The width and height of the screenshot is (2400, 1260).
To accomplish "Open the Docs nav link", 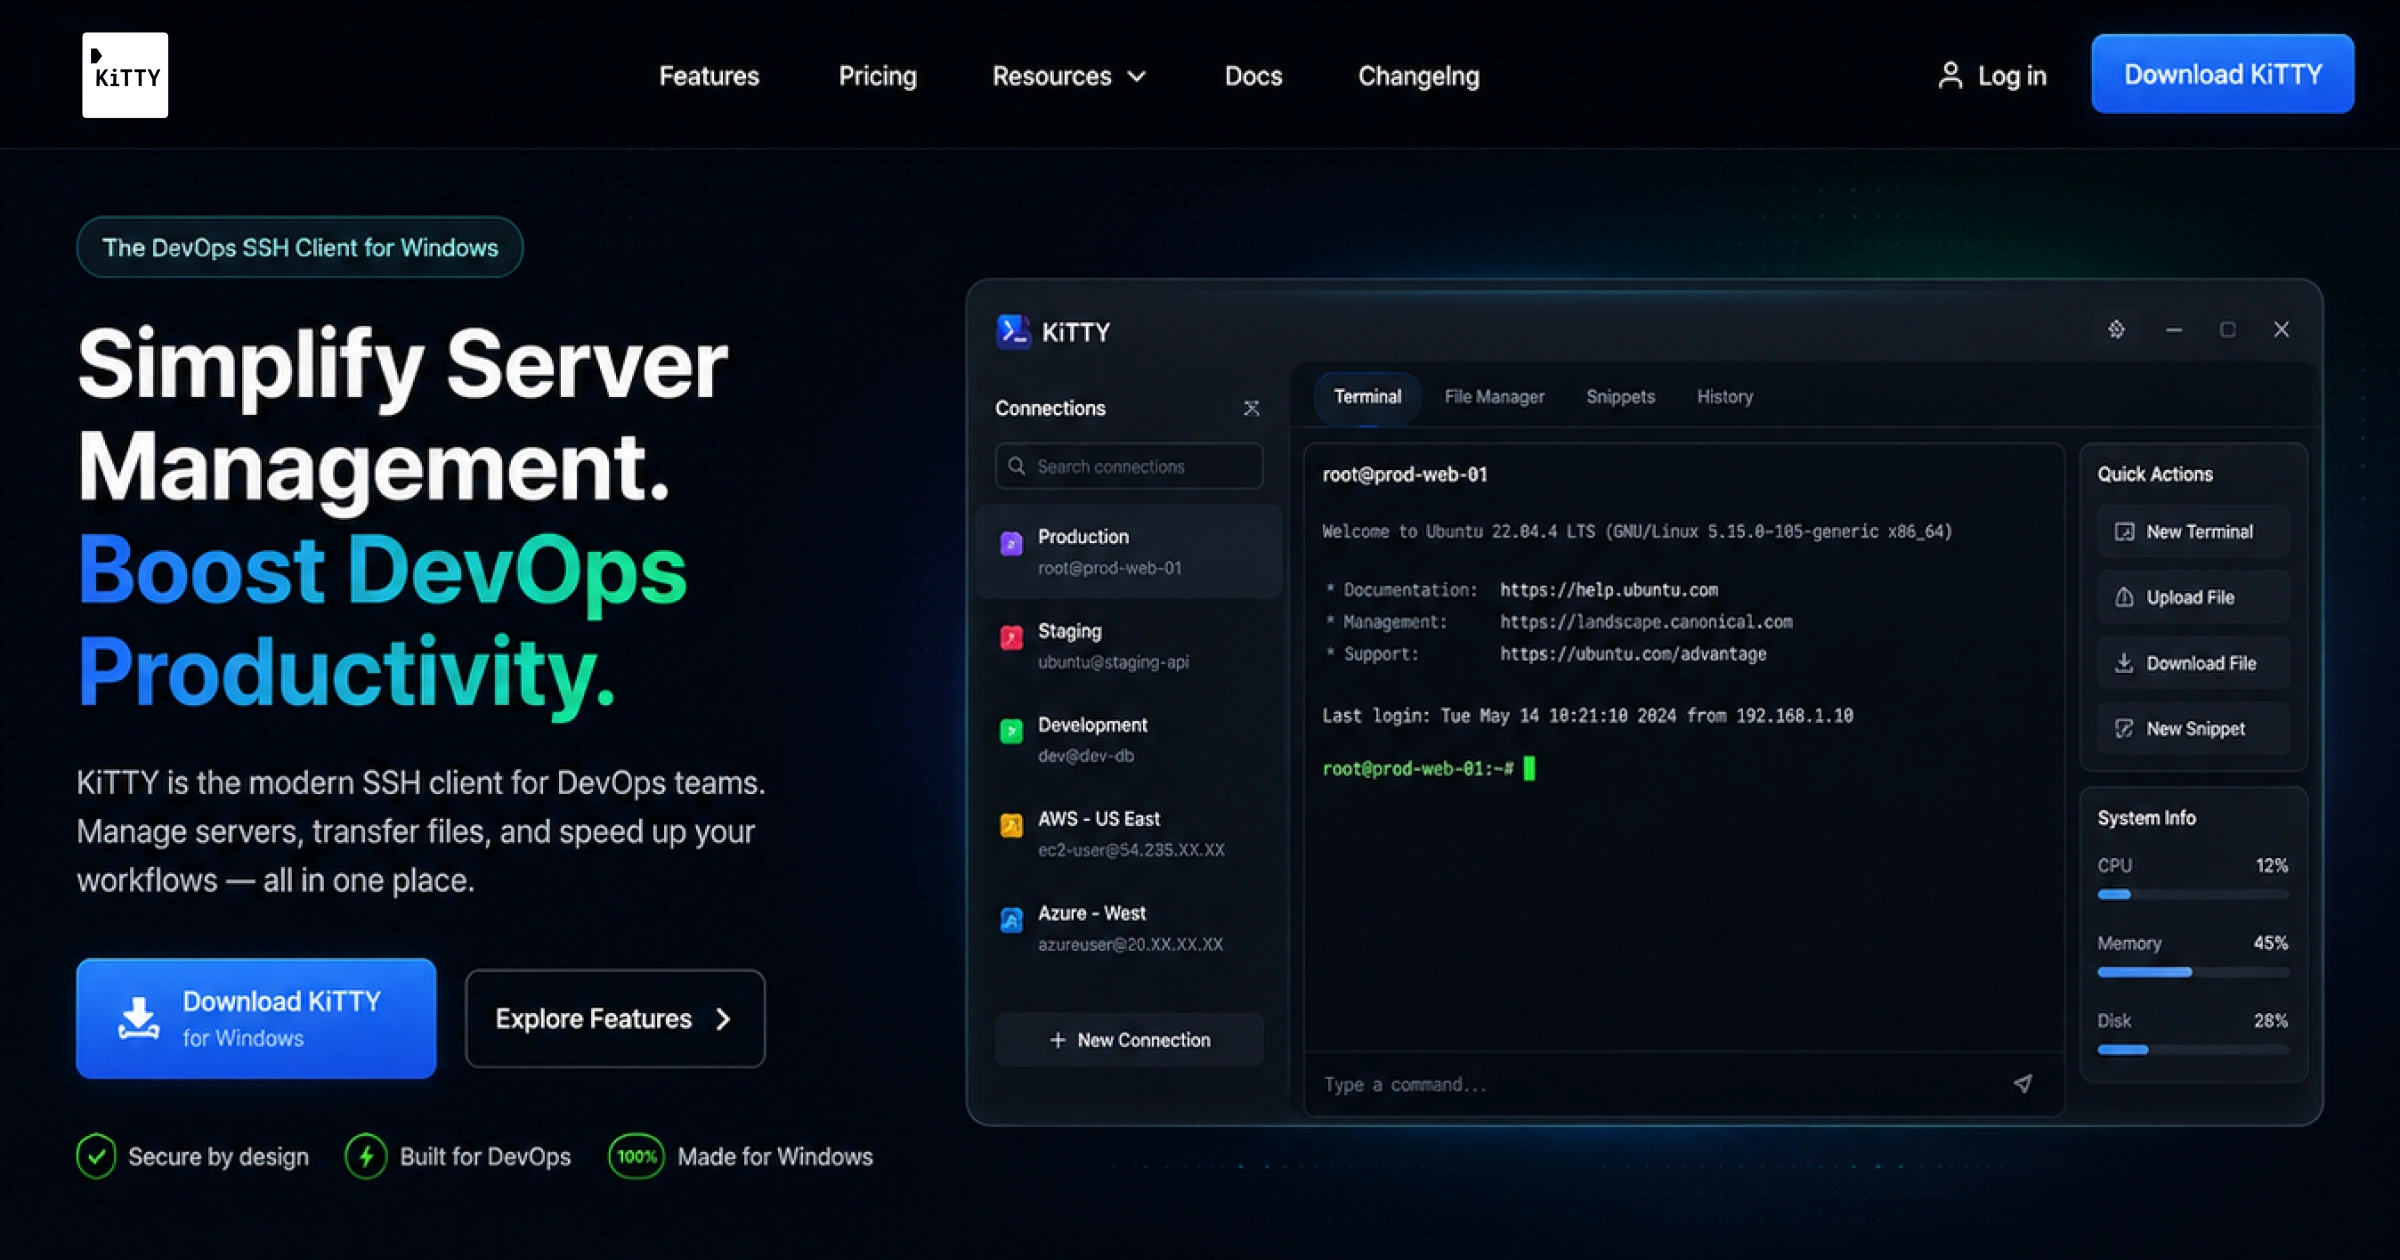I will click(x=1253, y=76).
